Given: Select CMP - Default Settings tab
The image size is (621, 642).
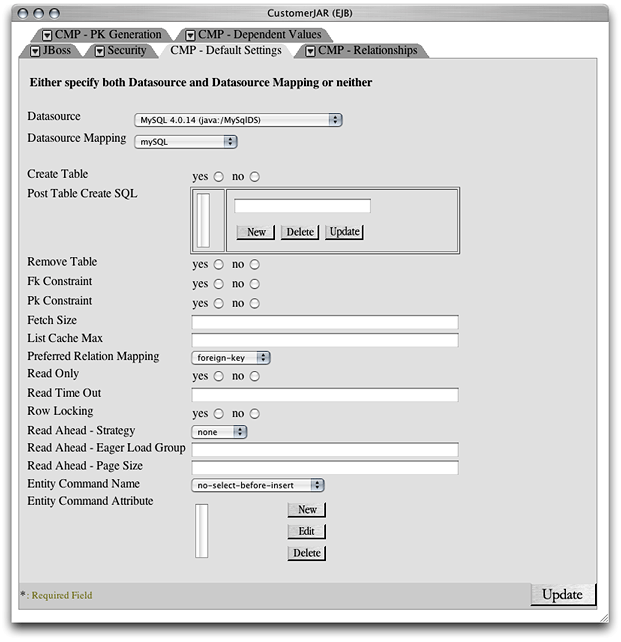Looking at the screenshot, I should (x=226, y=50).
